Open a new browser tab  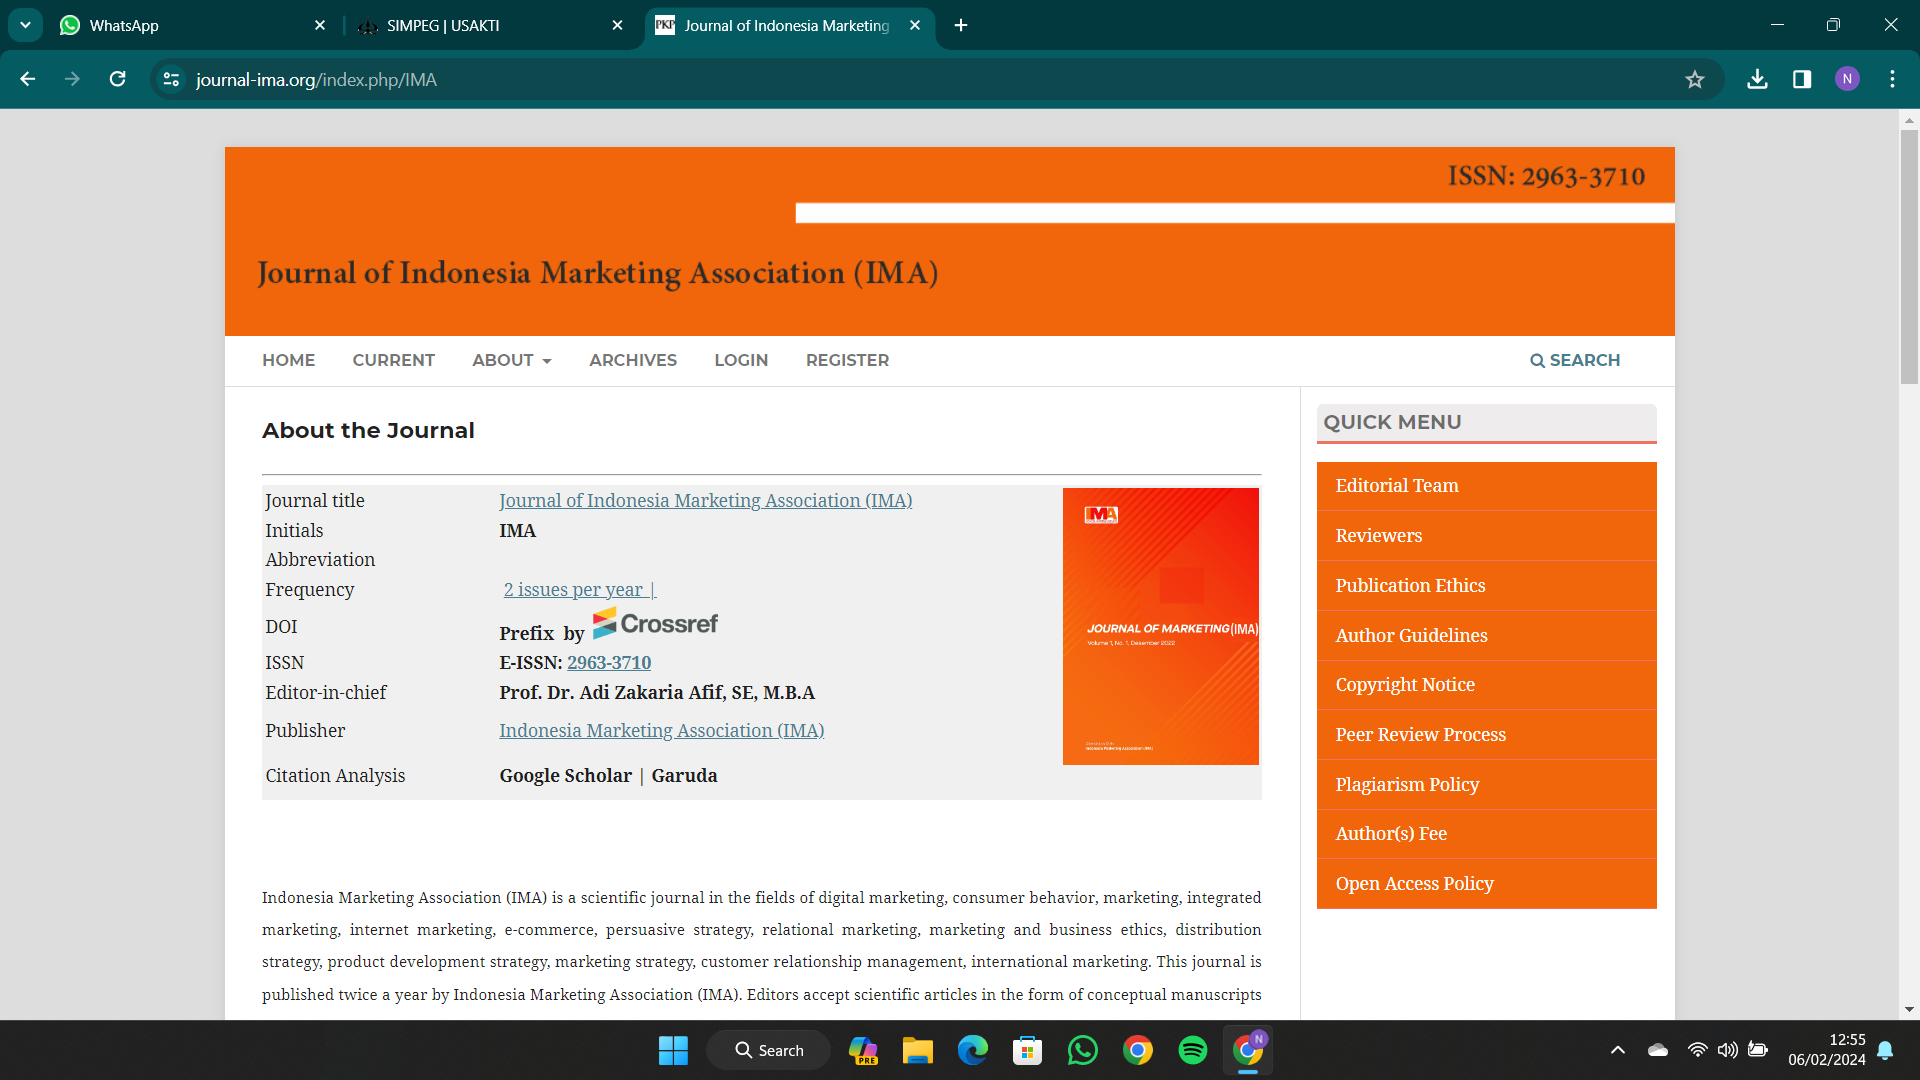[x=961, y=25]
